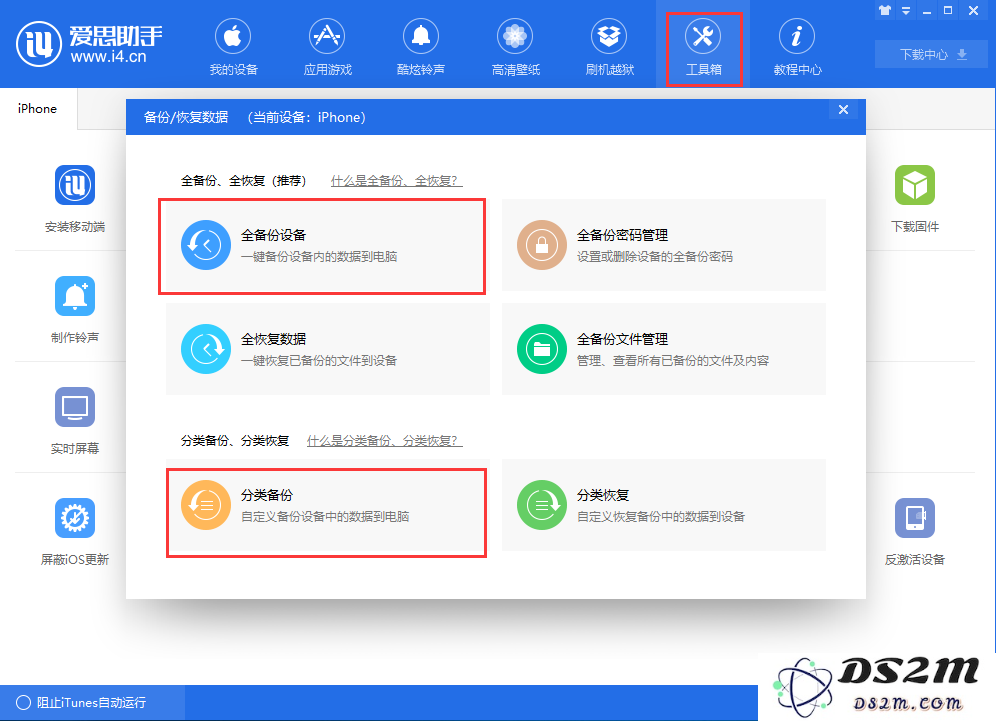Click description 设置或删除设备的全备份密码

coord(655,257)
